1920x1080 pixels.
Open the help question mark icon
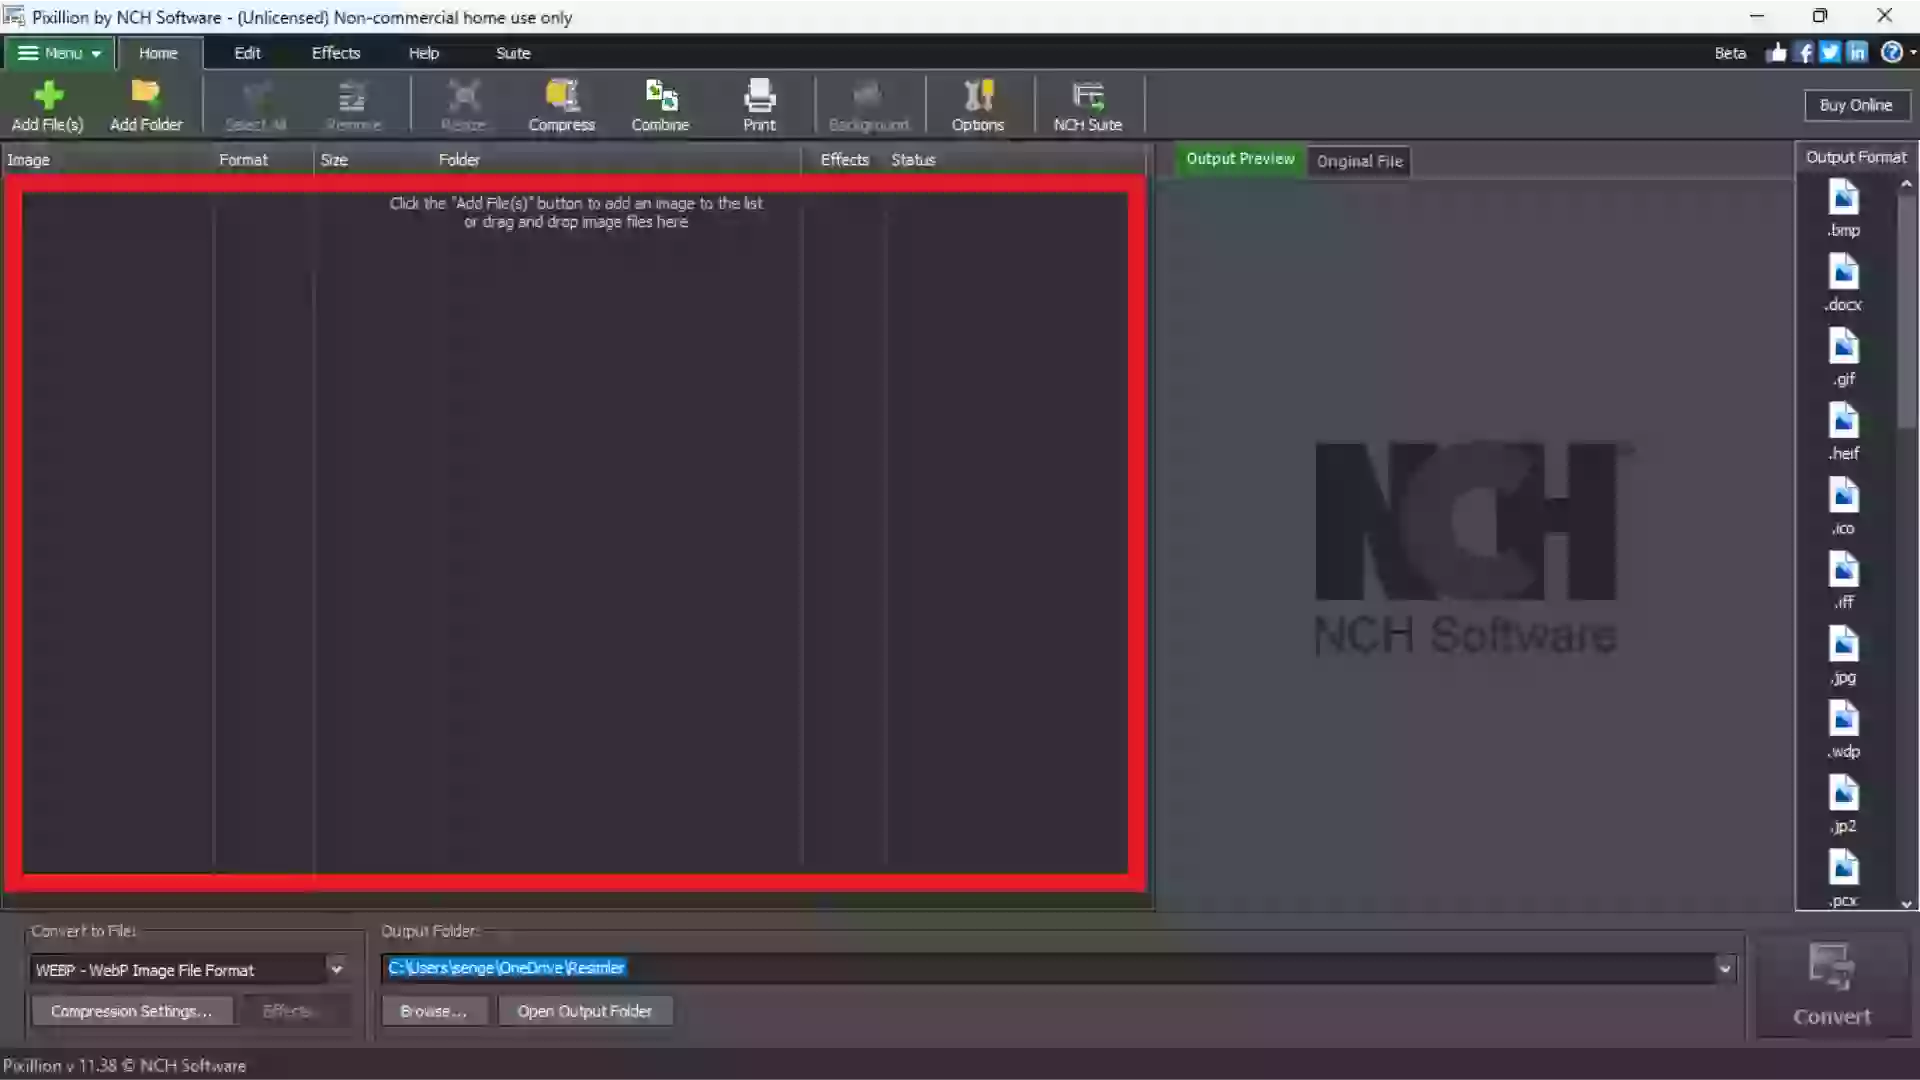[1891, 53]
